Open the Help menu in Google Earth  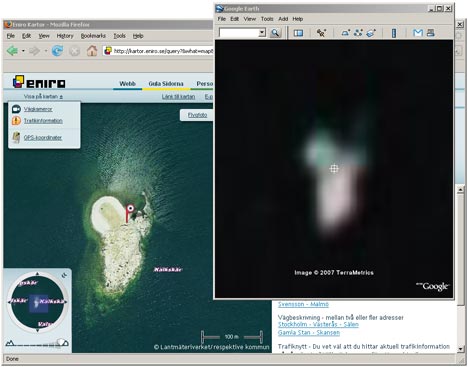point(298,19)
